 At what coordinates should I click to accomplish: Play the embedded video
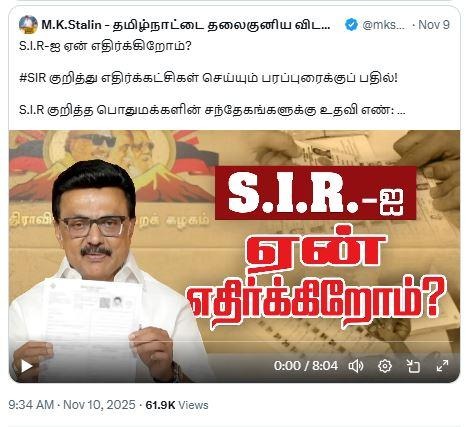pos(26,366)
